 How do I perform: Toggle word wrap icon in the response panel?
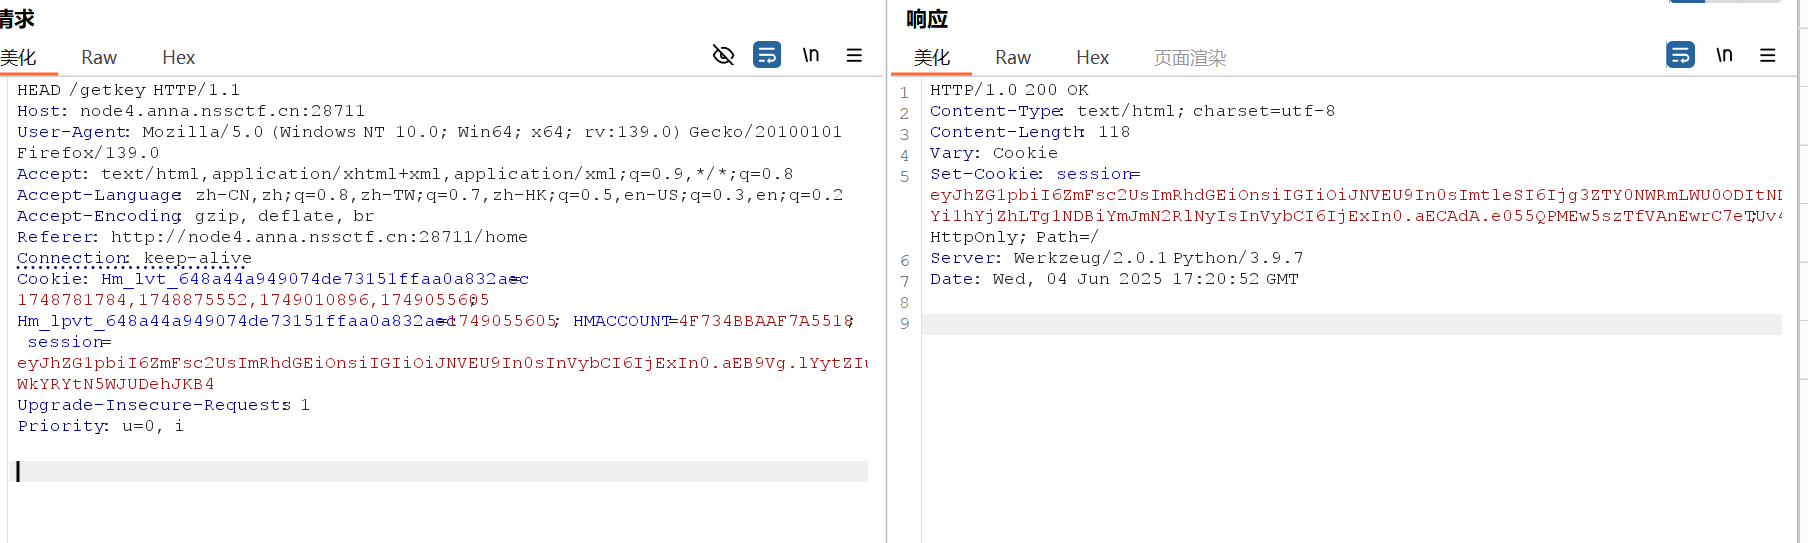click(1680, 55)
